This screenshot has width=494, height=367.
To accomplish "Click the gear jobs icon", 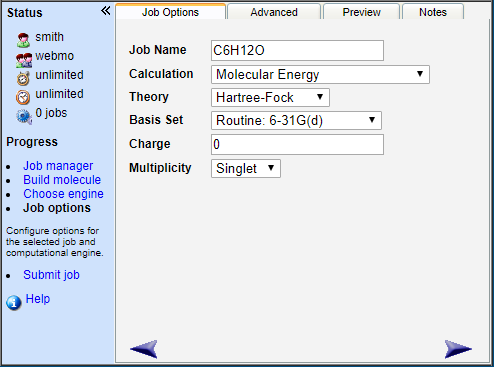I will coord(24,116).
